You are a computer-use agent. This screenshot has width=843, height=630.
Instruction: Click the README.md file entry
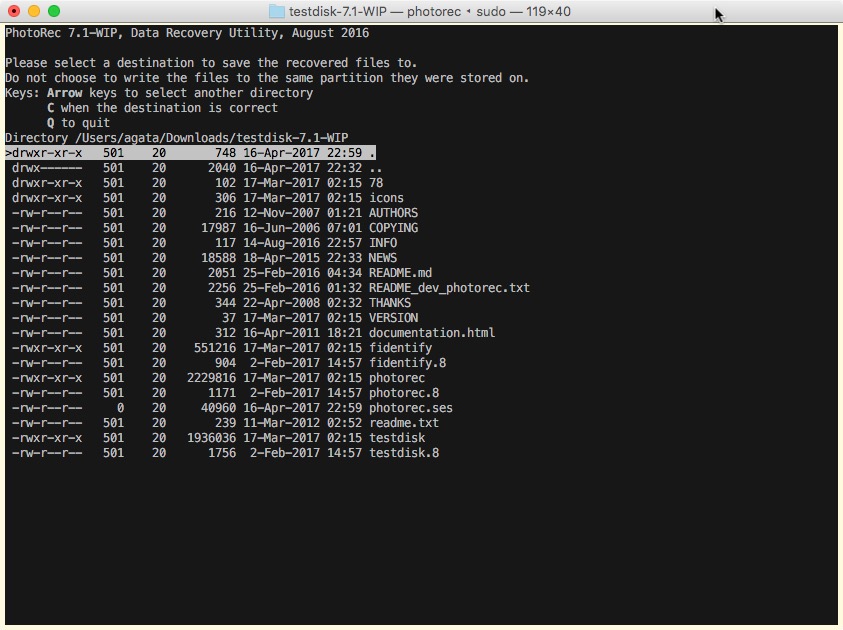point(401,273)
